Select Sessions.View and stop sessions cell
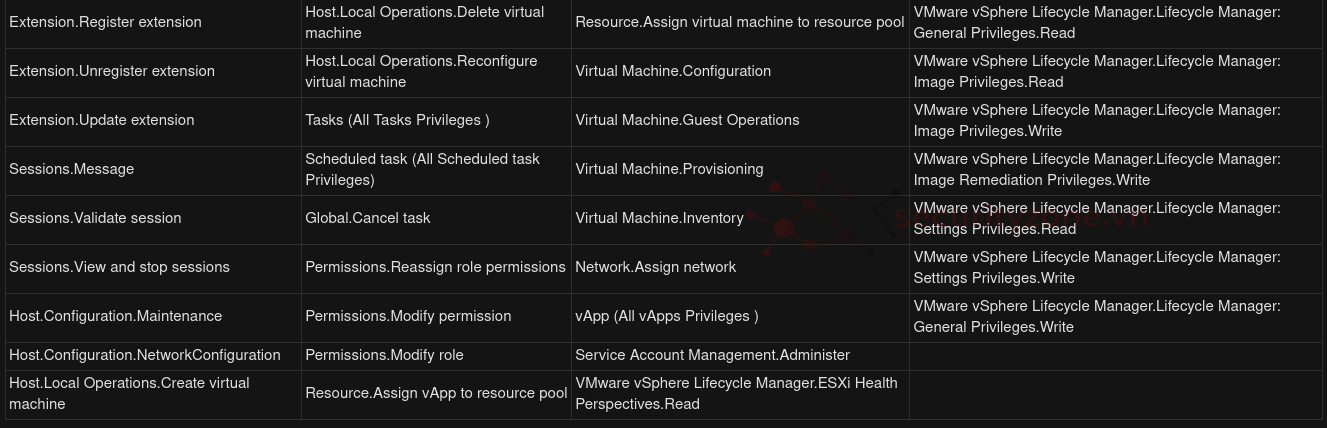The image size is (1327, 428). pyautogui.click(x=120, y=267)
